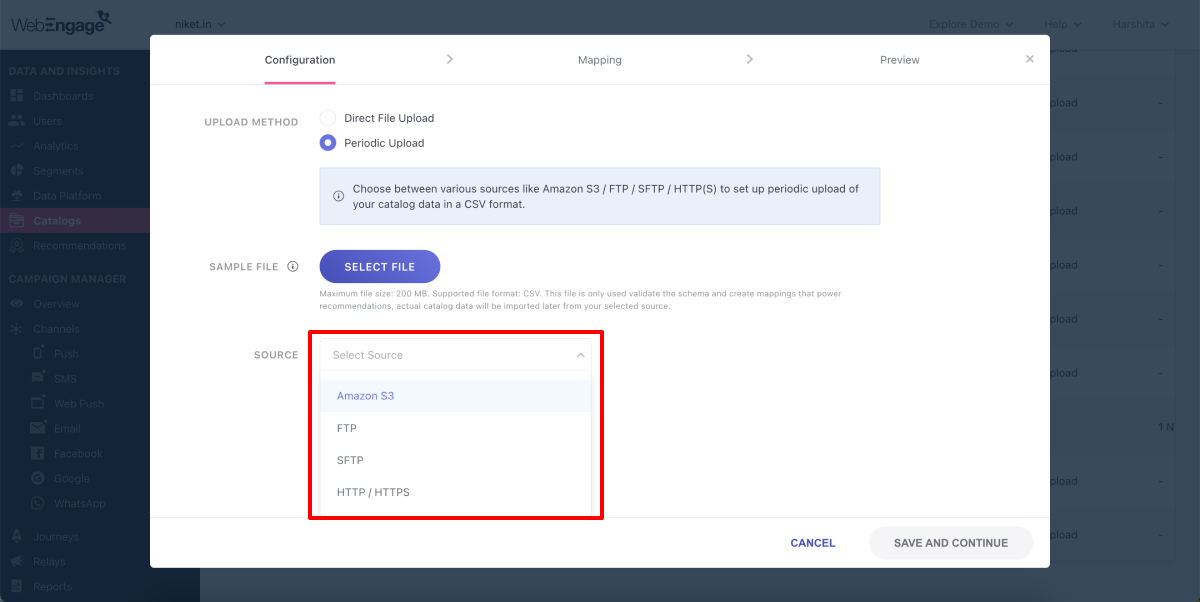The height and width of the screenshot is (602, 1200).
Task: Open the WhatsApp channel icon
Action: (x=38, y=504)
